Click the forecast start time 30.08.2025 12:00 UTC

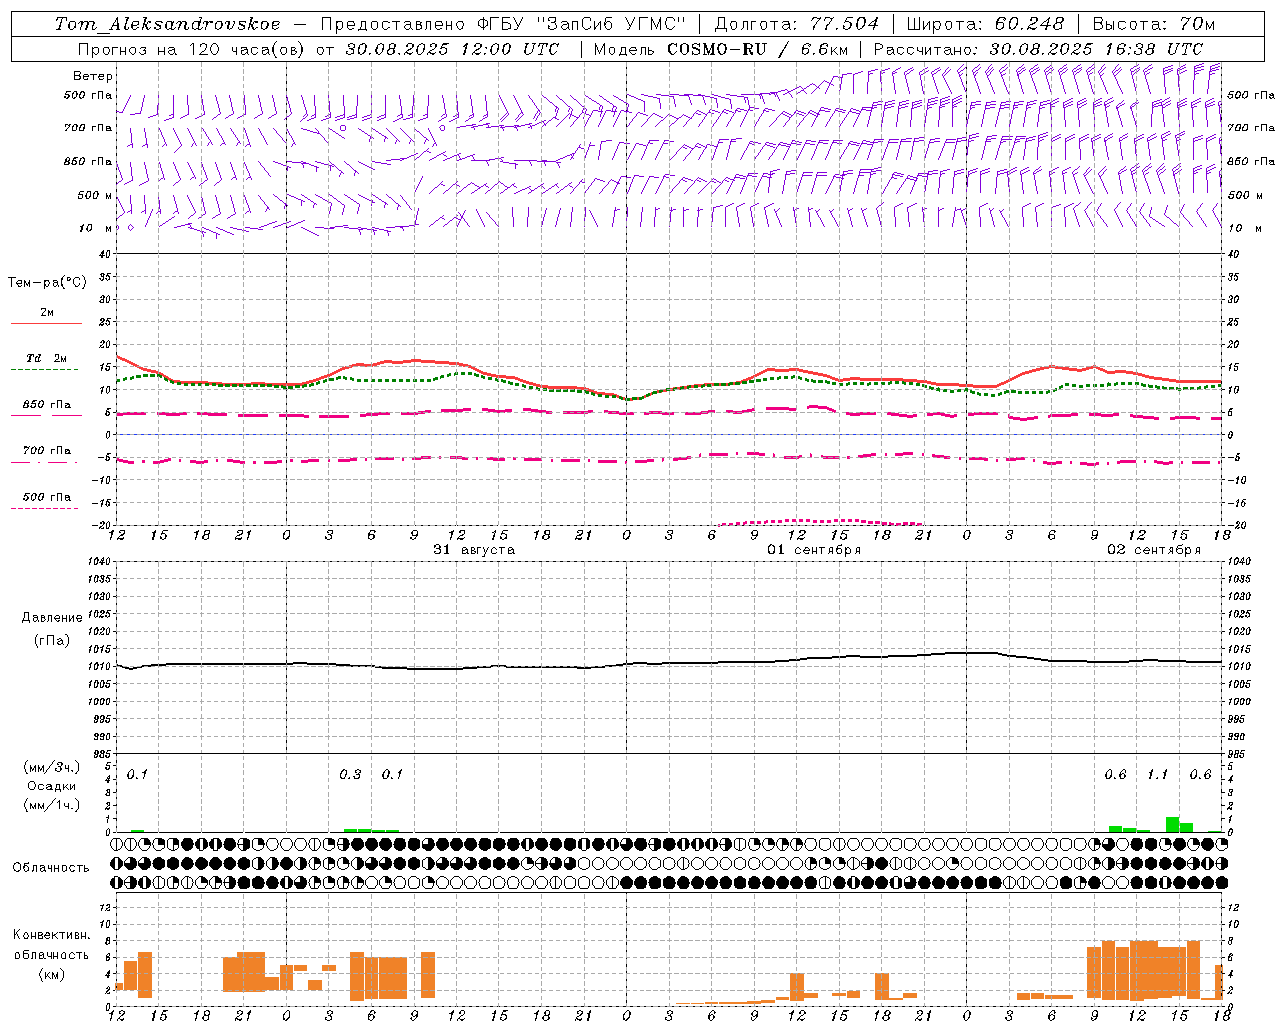point(452,48)
